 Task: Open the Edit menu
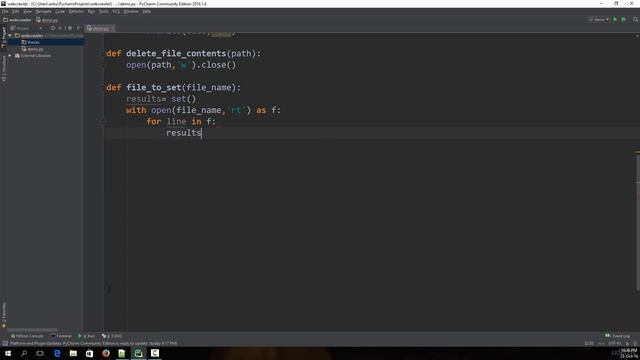(x=16, y=11)
